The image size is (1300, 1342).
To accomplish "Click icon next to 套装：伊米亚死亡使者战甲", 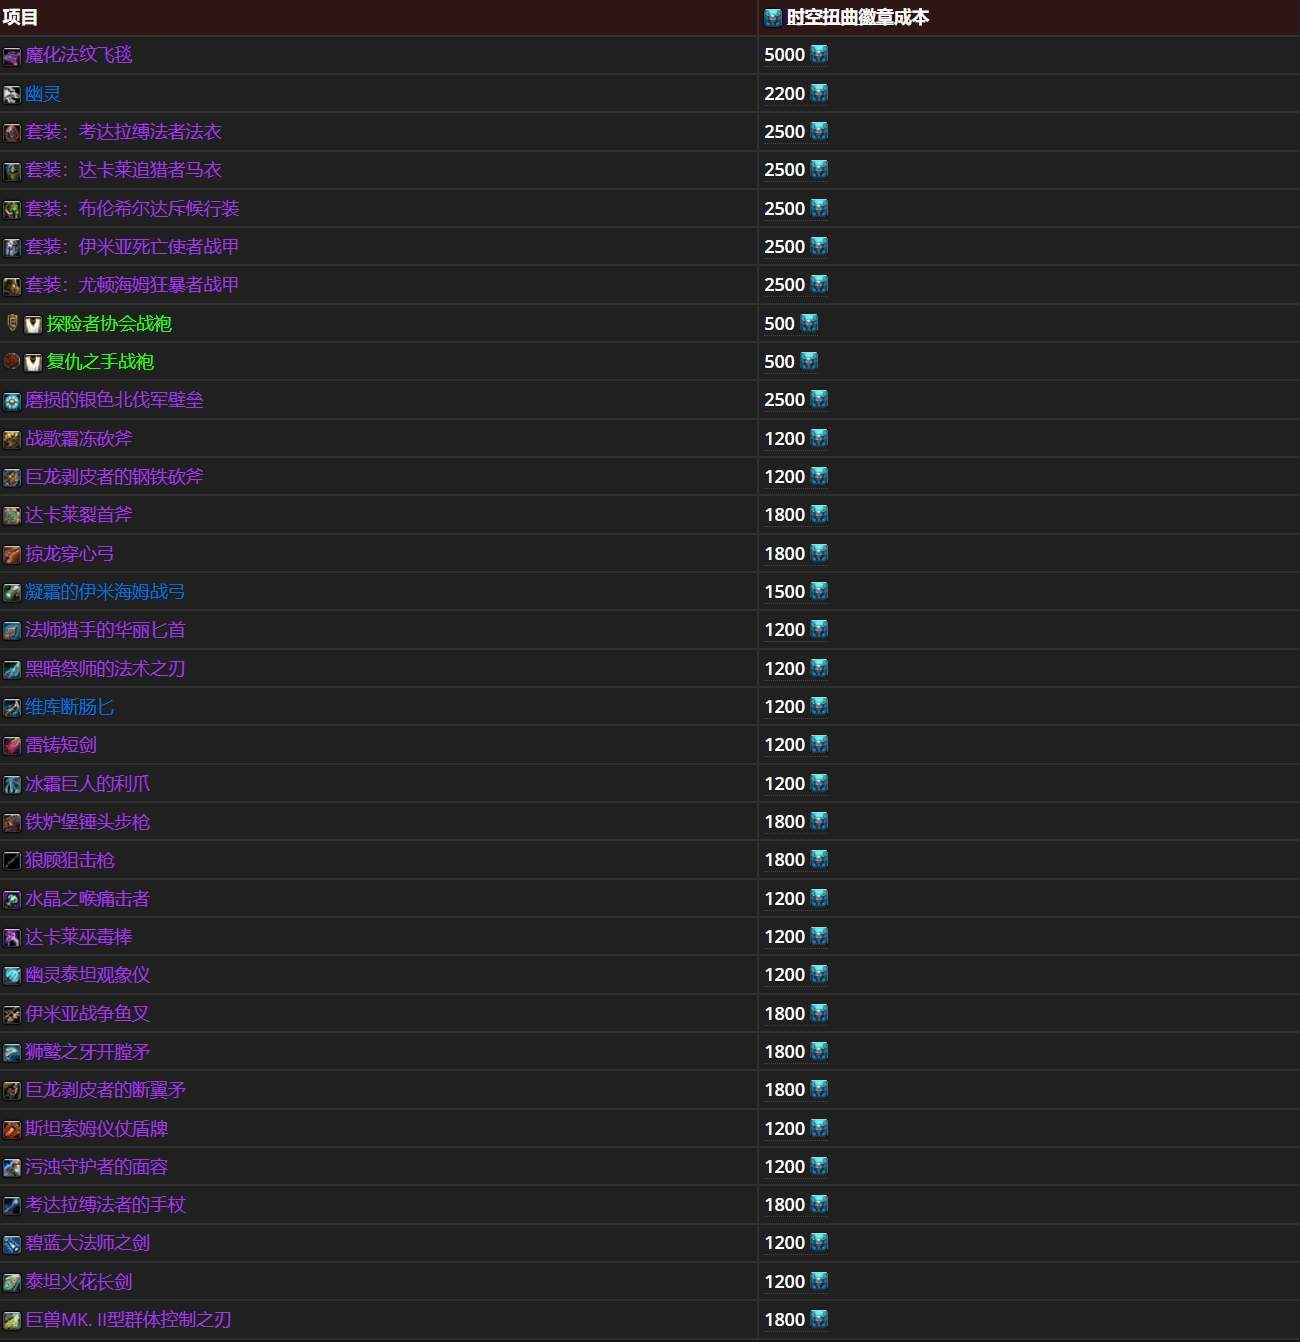I will (12, 248).
